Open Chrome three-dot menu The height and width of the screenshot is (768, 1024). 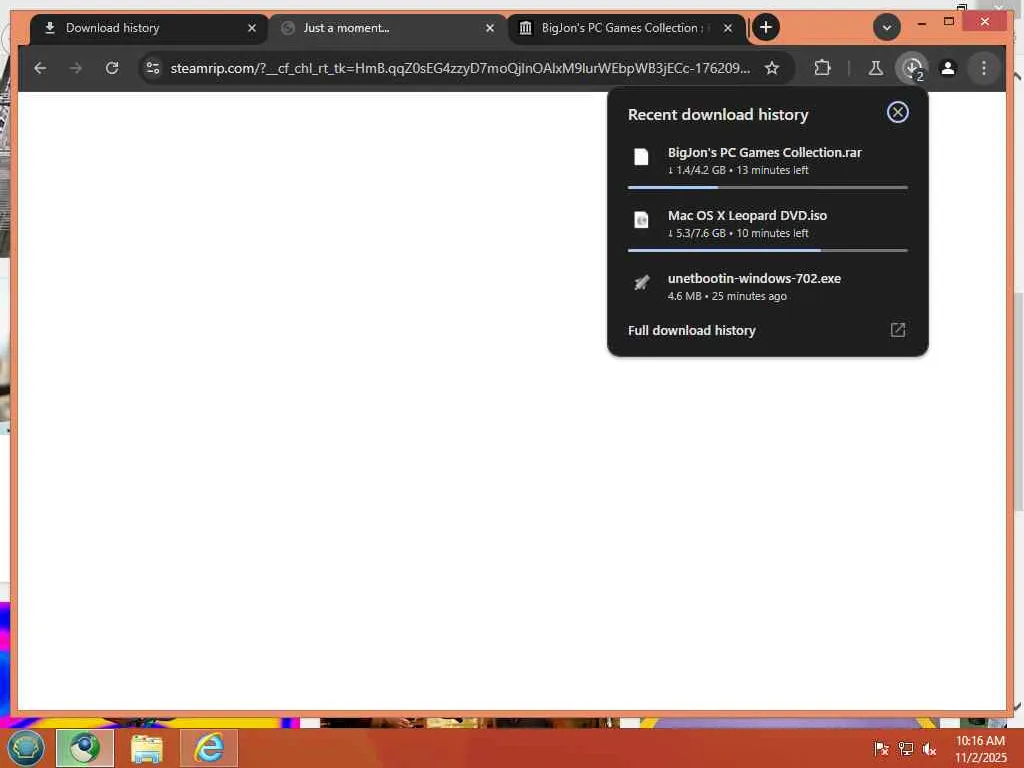click(x=984, y=68)
